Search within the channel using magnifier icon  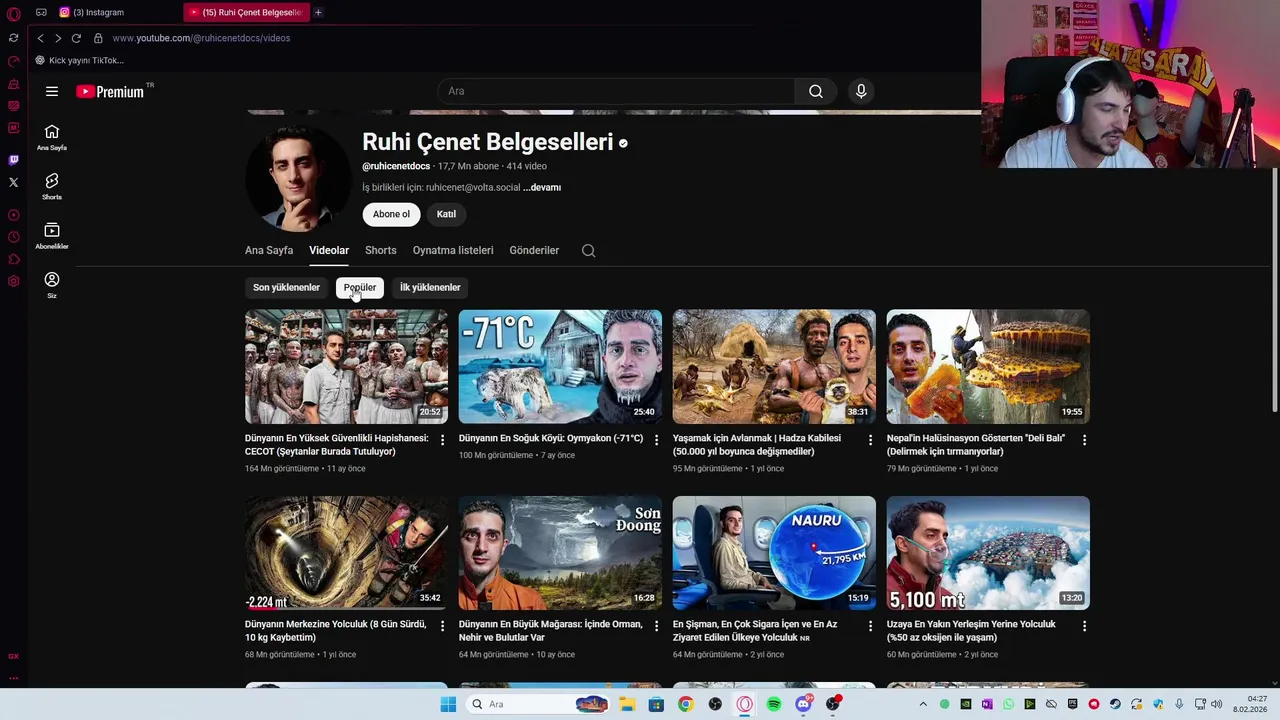tap(589, 250)
